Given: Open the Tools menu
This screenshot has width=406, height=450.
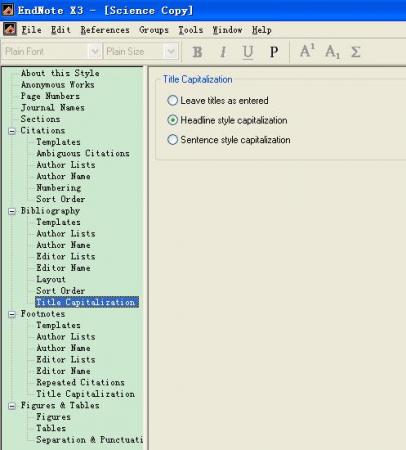Looking at the screenshot, I should (190, 30).
